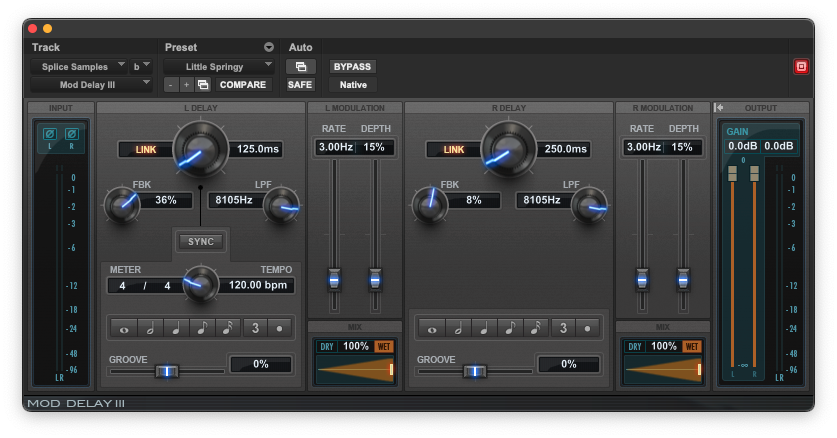Toggle the L Delay LINK button
The width and height of the screenshot is (837, 438).
click(145, 150)
